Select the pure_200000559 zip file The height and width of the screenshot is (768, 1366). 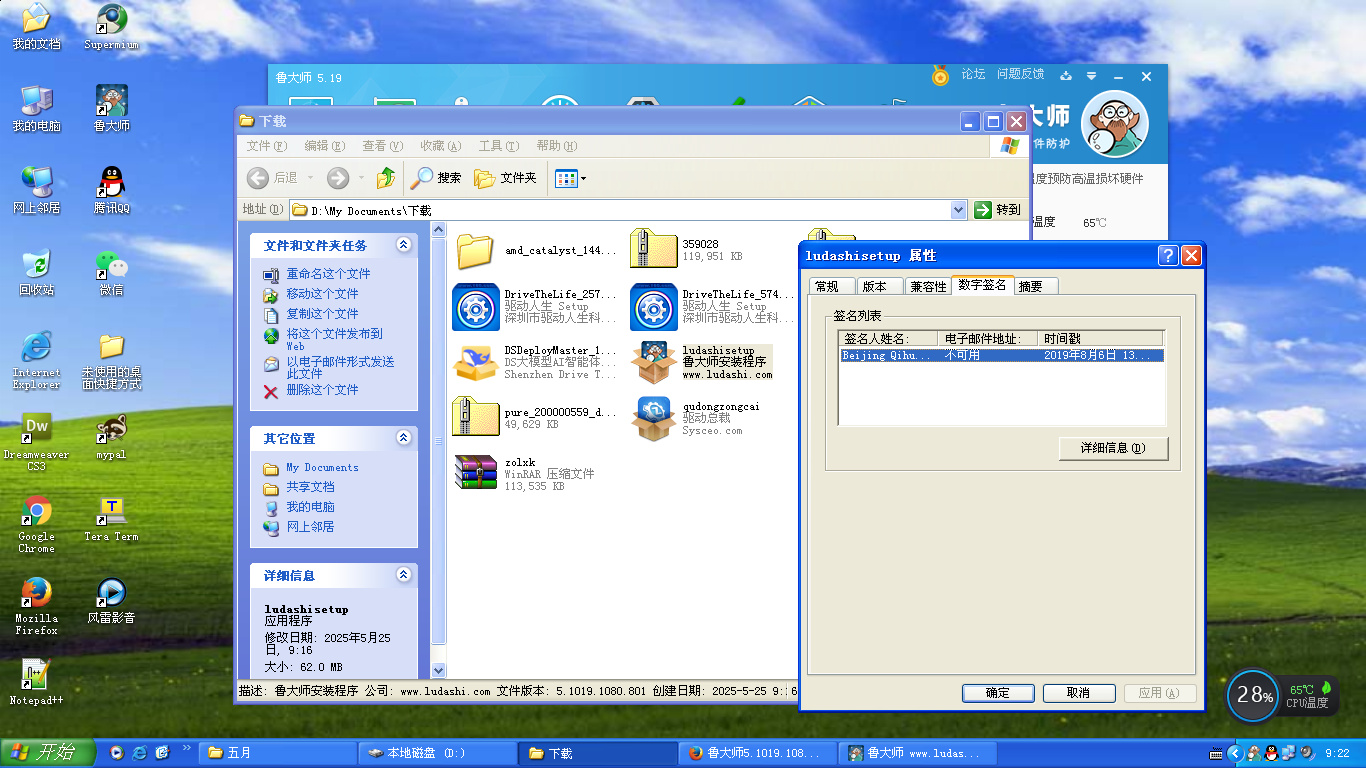pos(535,417)
